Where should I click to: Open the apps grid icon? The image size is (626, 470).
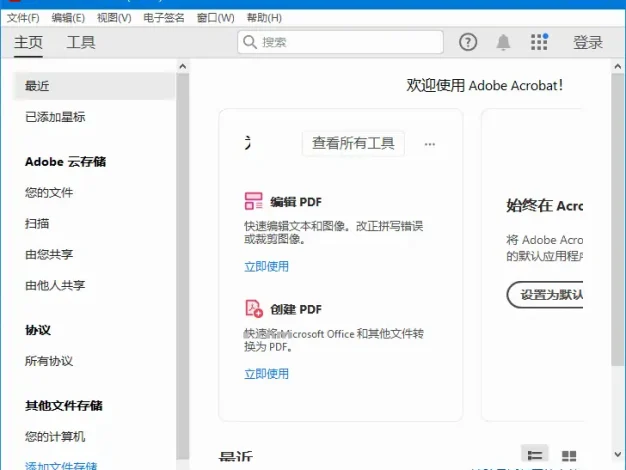point(539,42)
